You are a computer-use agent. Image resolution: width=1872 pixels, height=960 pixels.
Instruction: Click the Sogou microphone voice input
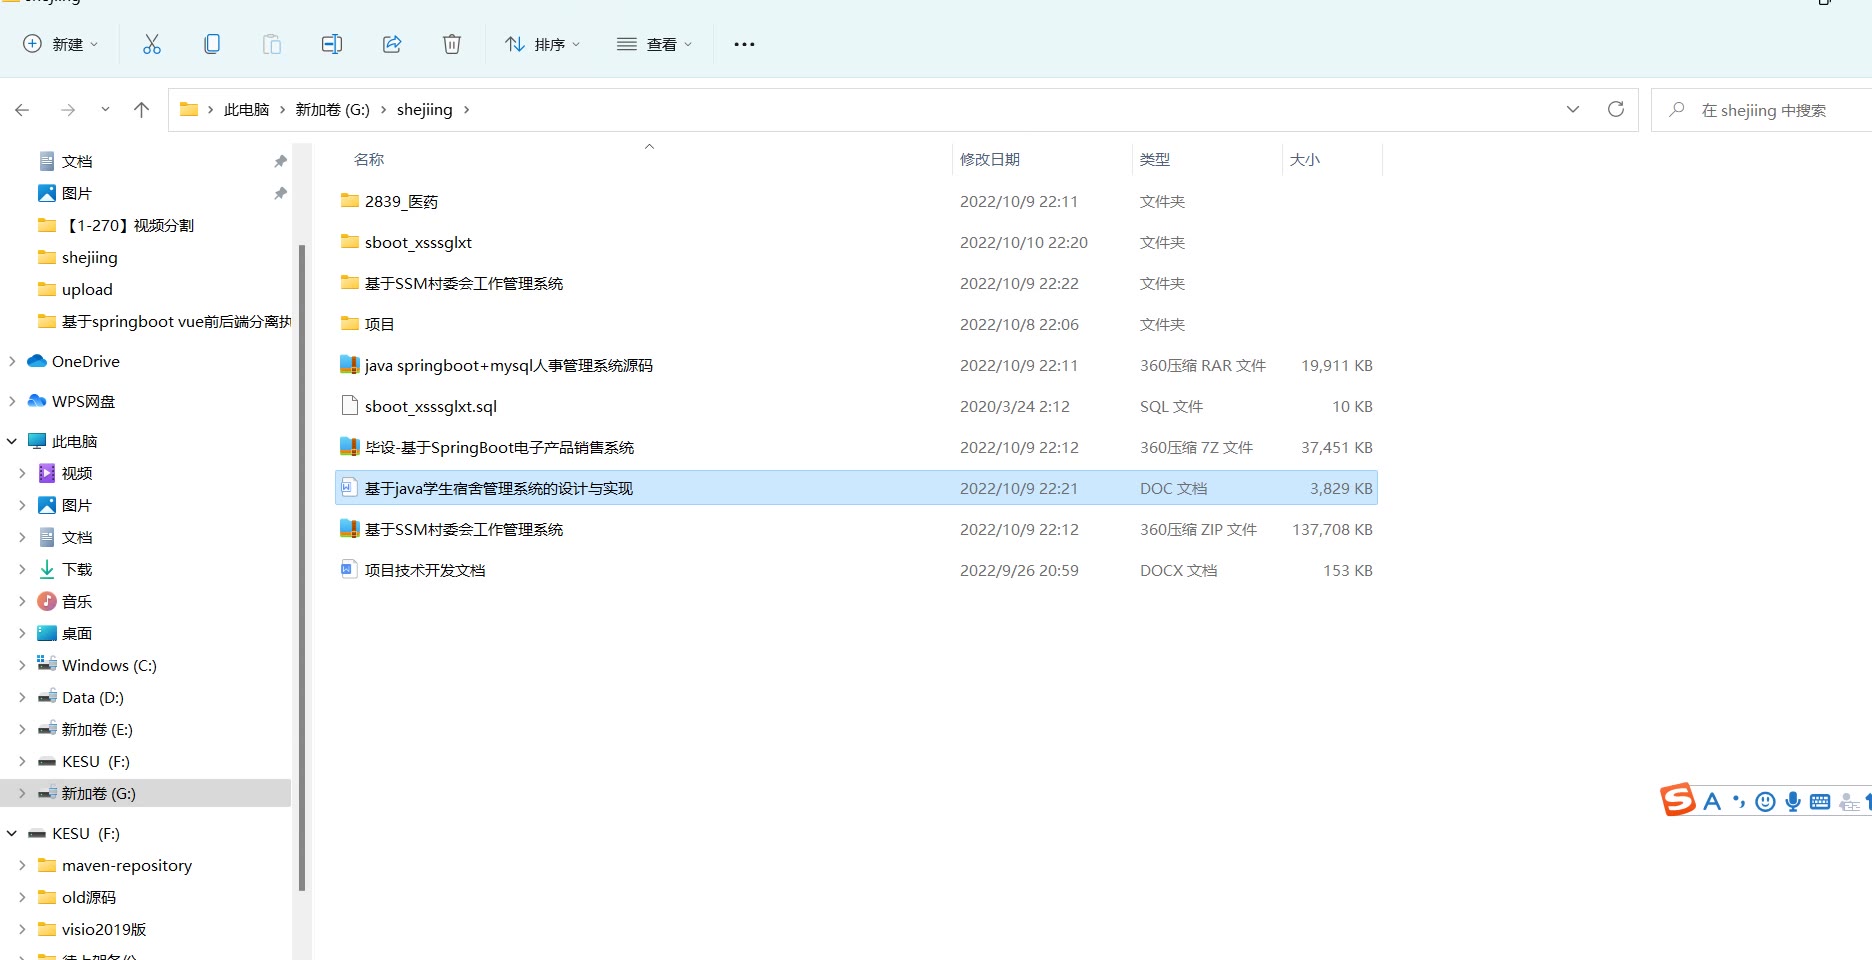1793,802
